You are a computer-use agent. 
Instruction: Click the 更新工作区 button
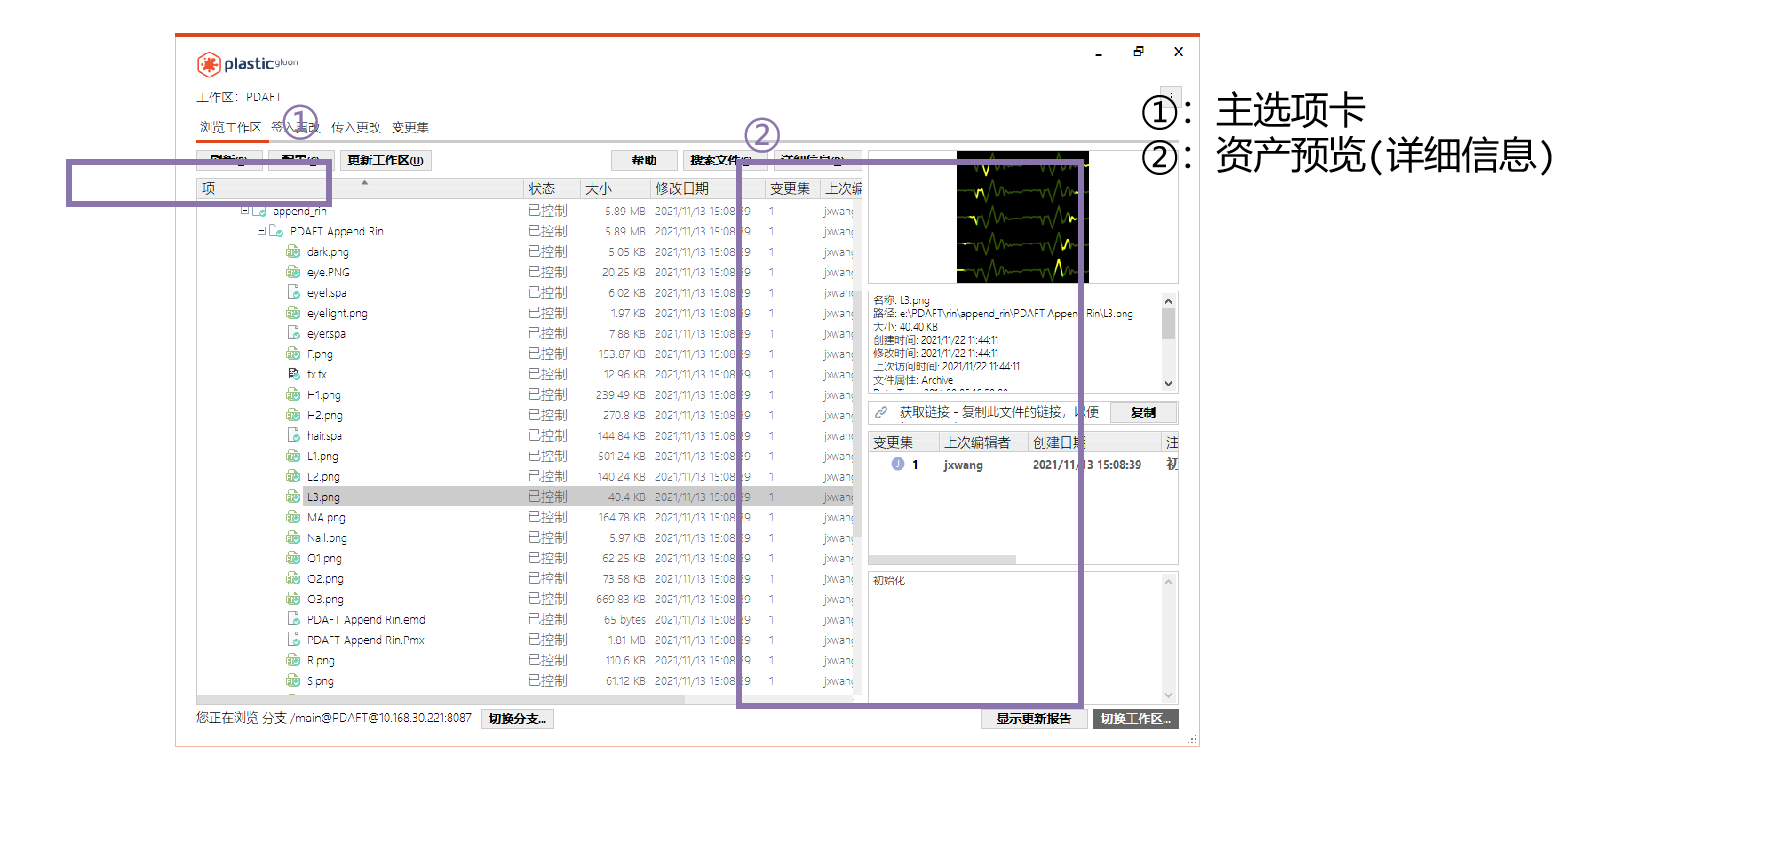(x=385, y=160)
